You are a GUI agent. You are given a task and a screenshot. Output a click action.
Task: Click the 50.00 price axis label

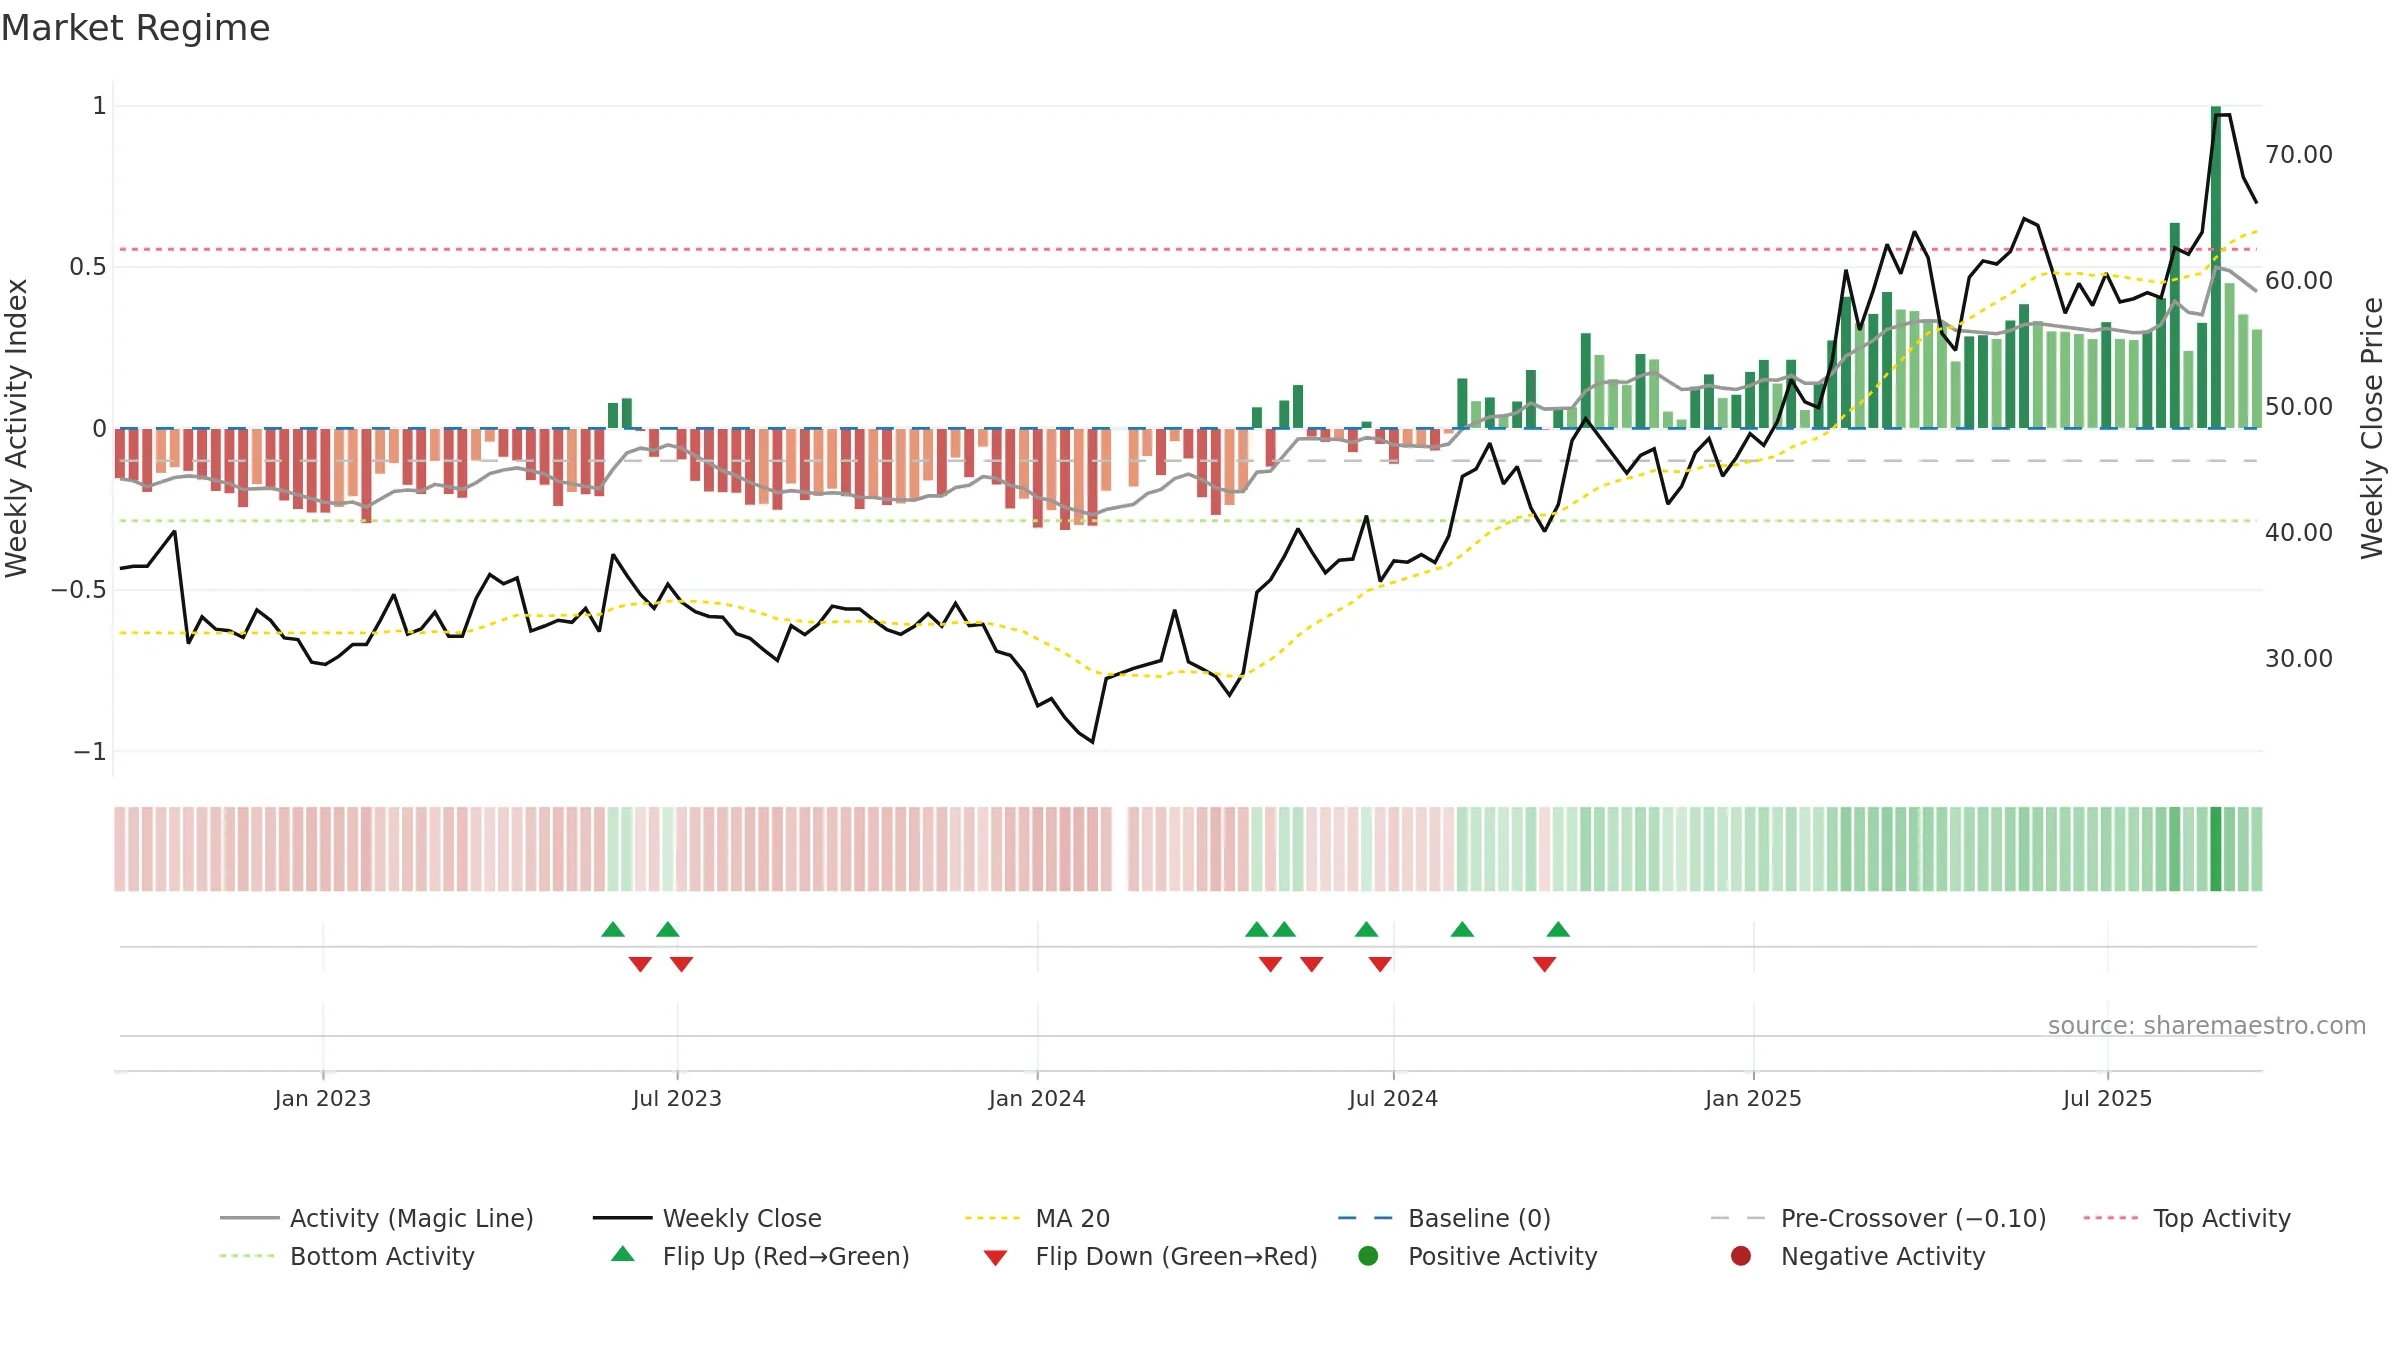click(2299, 407)
